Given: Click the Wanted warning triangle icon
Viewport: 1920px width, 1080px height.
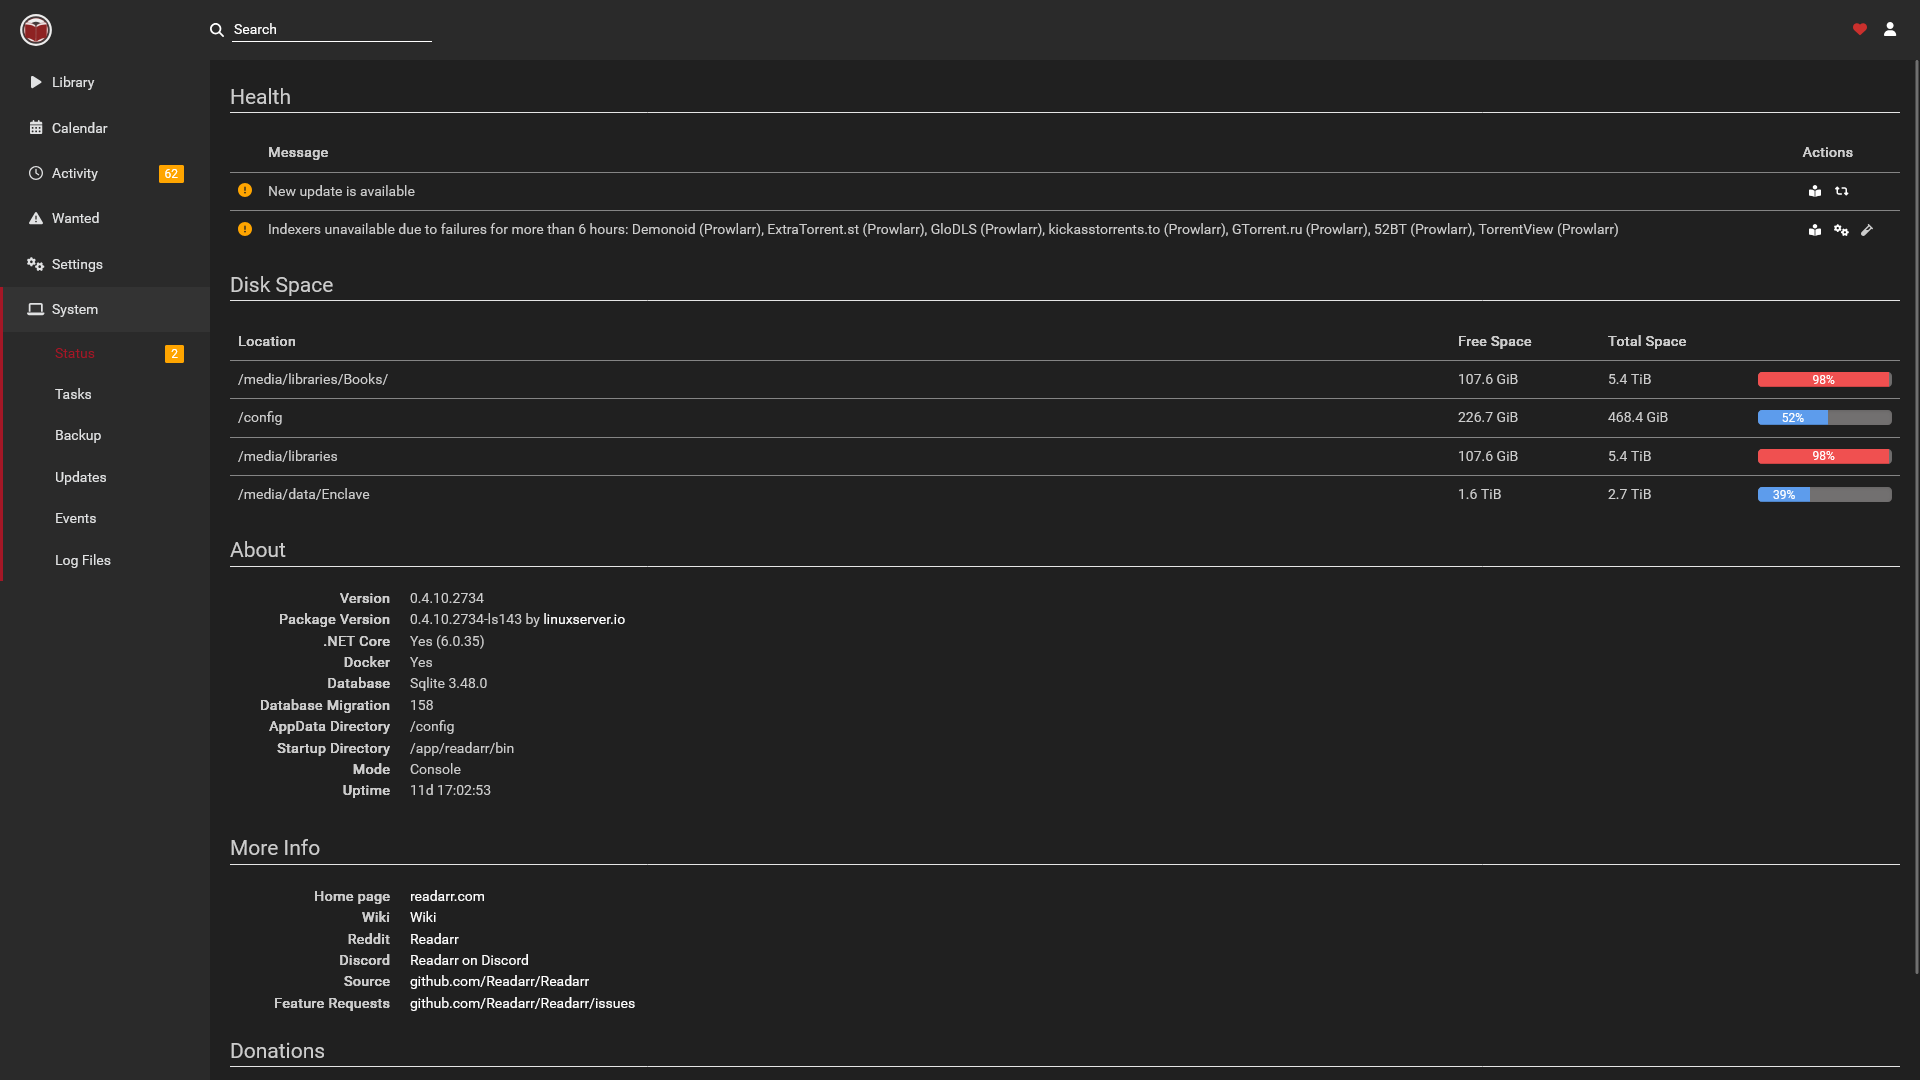Looking at the screenshot, I should tap(36, 218).
